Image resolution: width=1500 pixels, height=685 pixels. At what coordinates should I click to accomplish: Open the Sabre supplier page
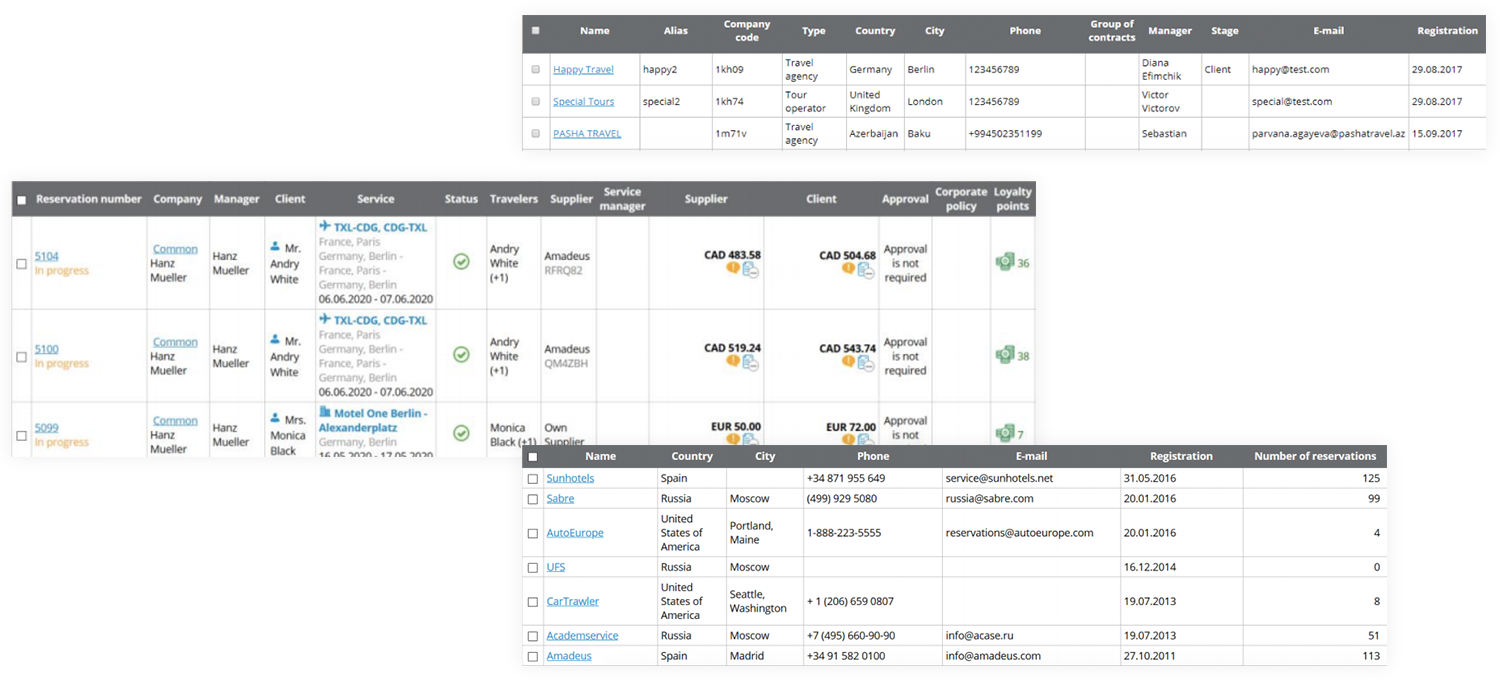559,498
